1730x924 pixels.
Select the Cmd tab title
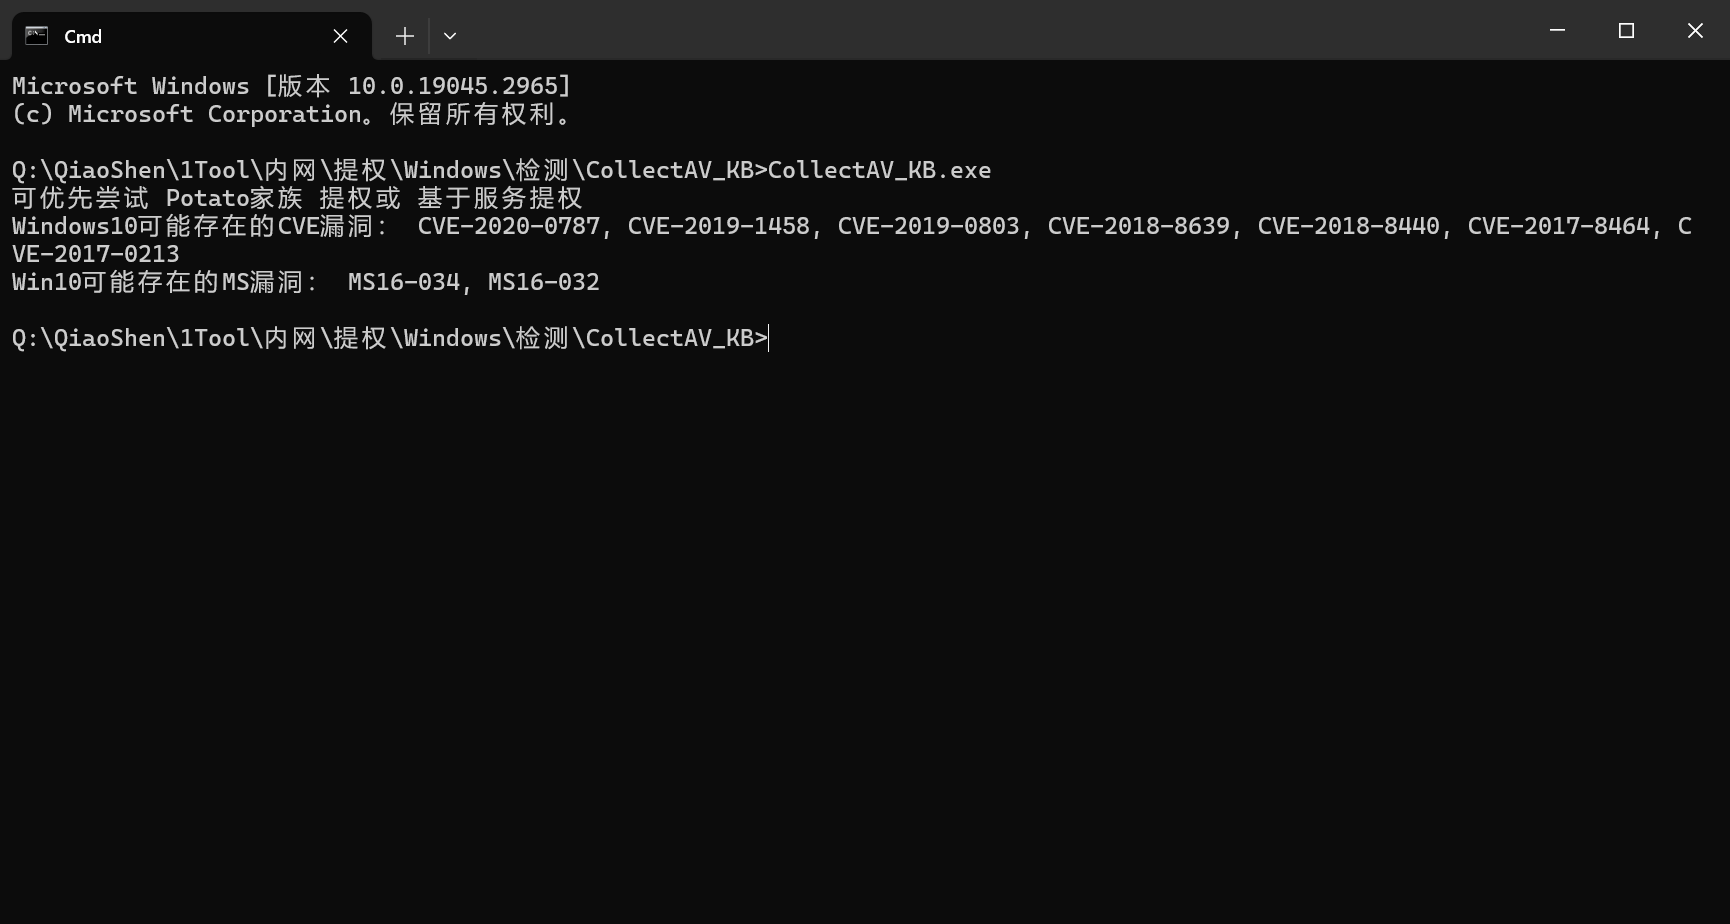83,37
